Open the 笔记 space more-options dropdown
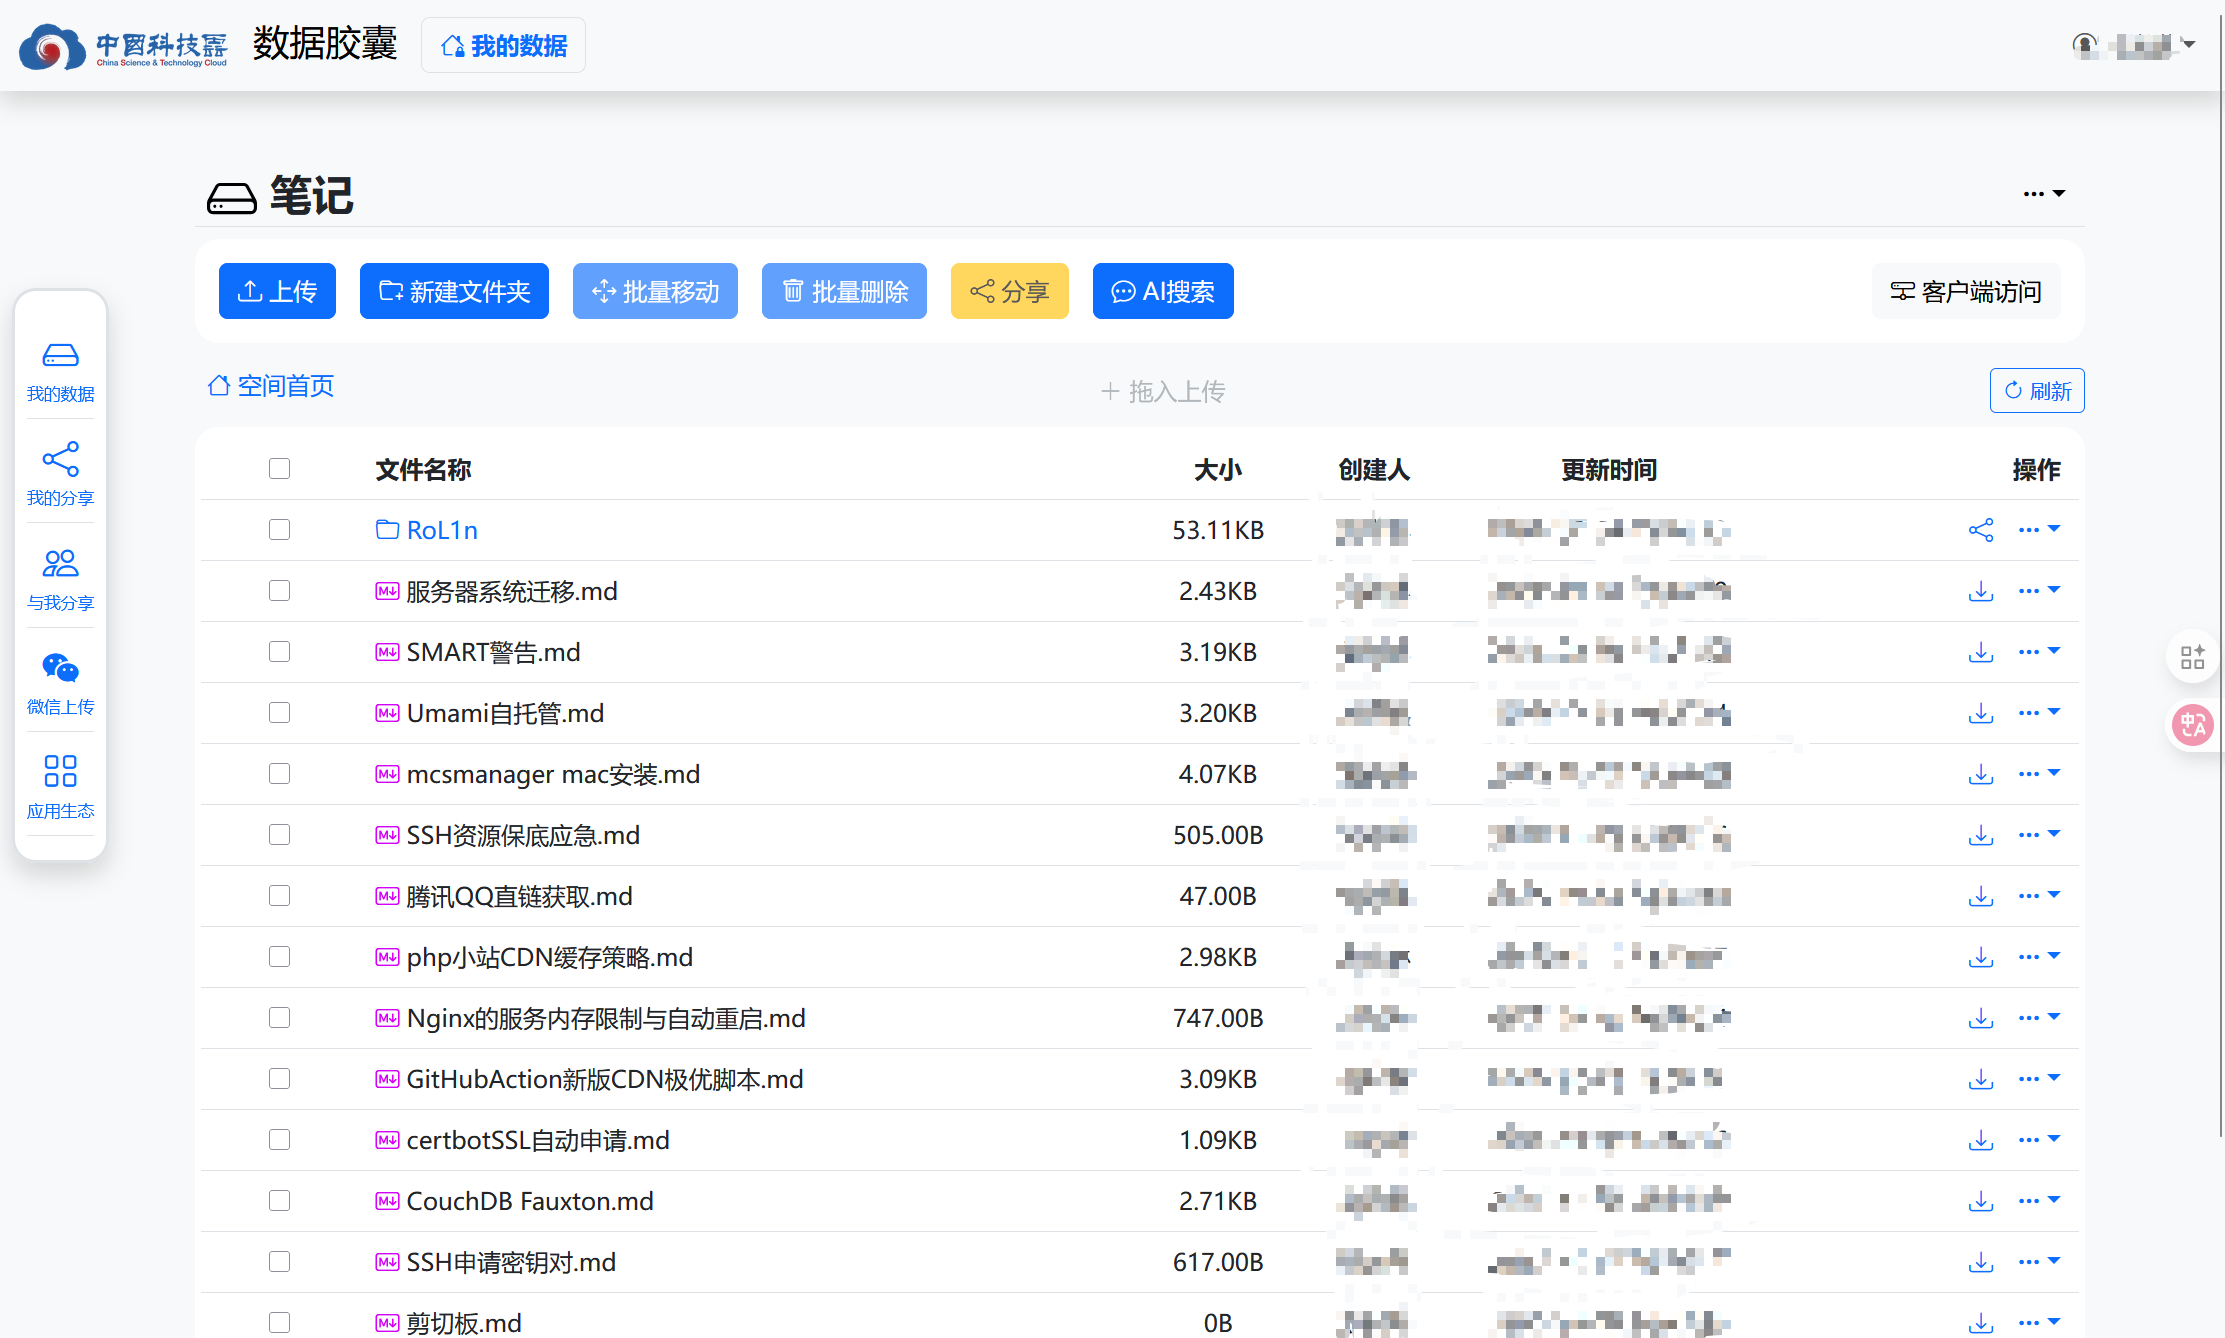Screen dimensions: 2225x1338 coord(2044,194)
